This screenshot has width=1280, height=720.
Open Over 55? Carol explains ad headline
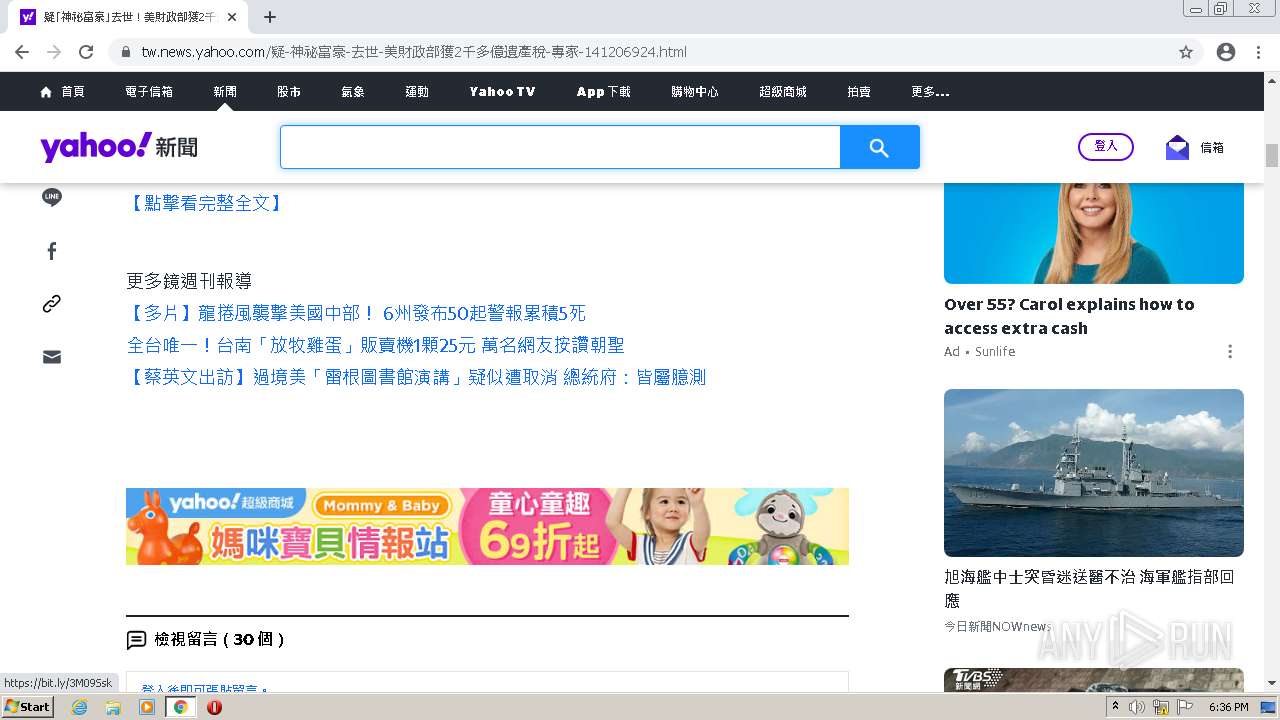pos(1069,316)
